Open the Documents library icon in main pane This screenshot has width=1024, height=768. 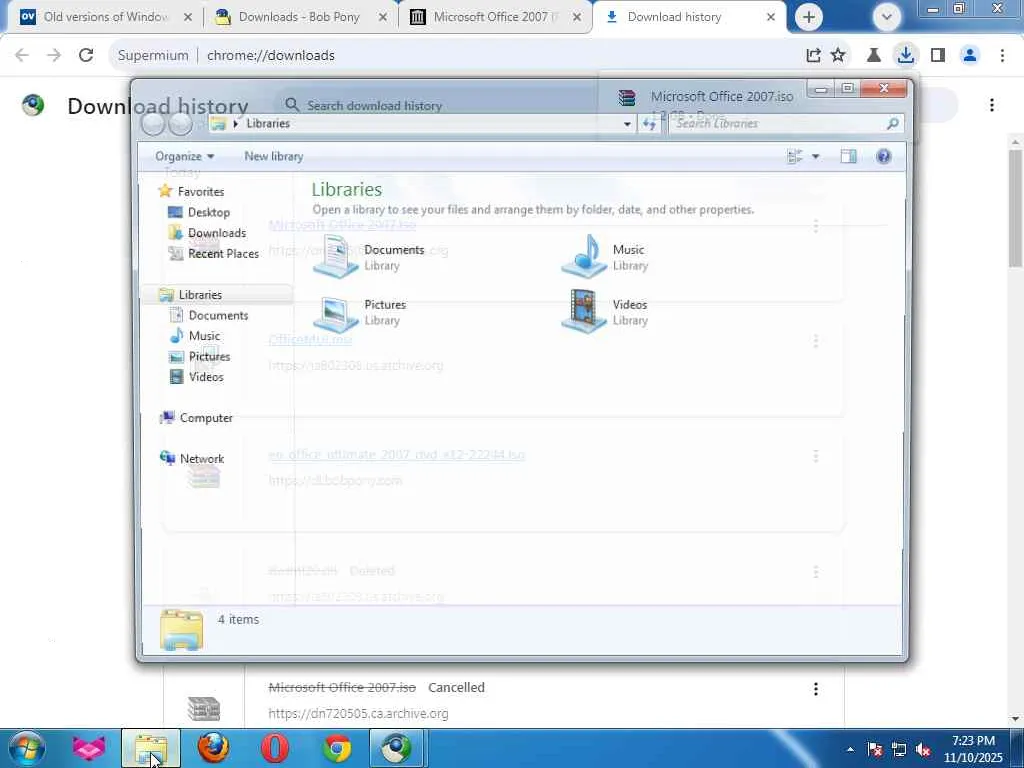(336, 257)
